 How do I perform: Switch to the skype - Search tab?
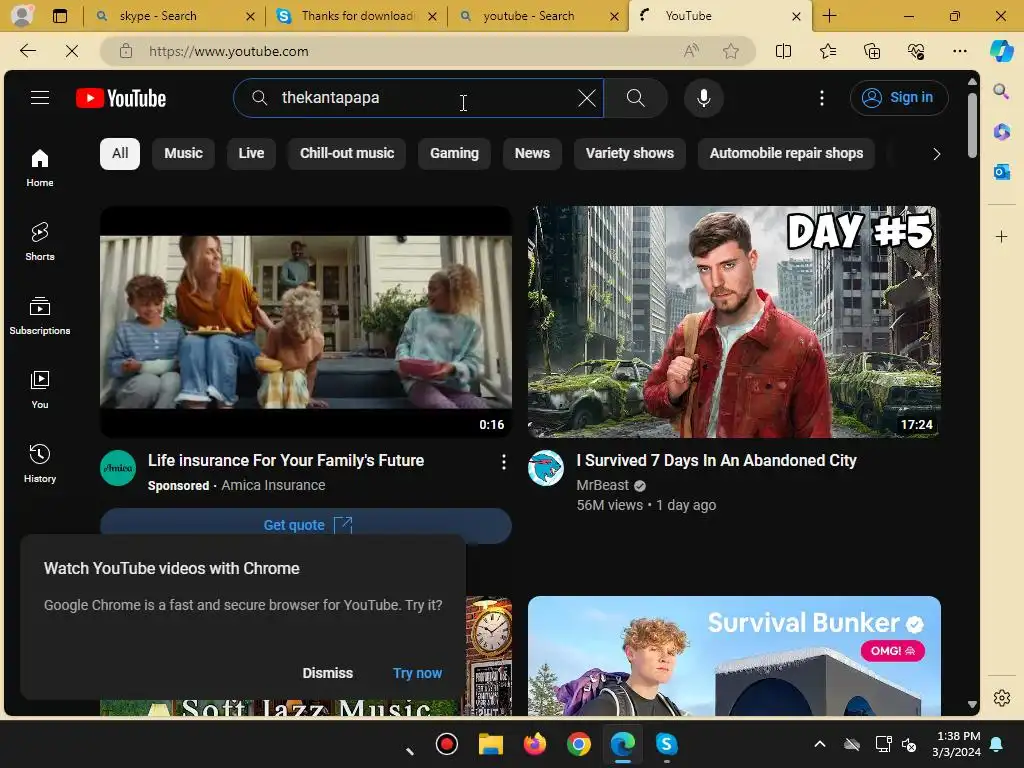click(174, 16)
